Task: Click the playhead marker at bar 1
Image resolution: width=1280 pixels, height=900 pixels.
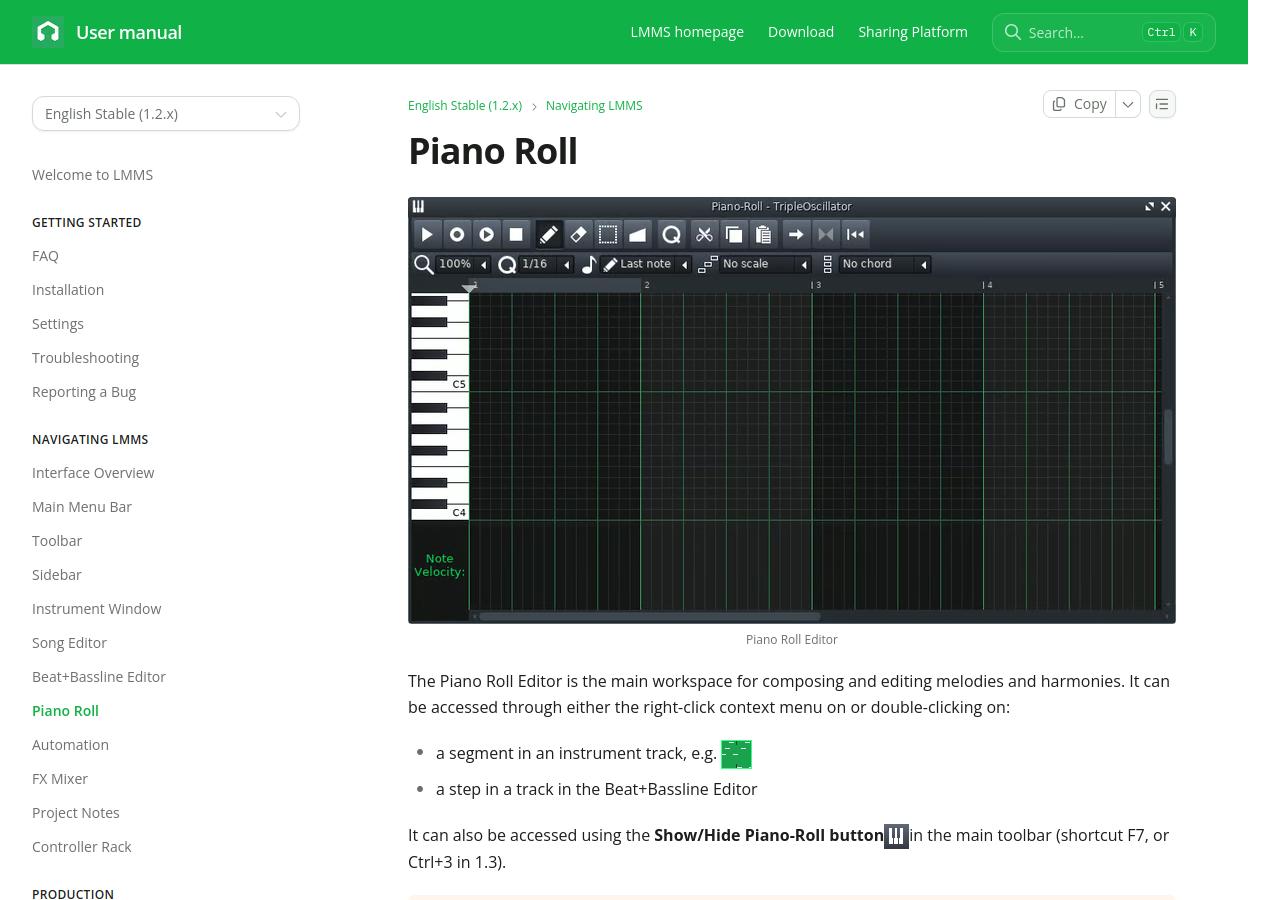Action: [x=469, y=288]
